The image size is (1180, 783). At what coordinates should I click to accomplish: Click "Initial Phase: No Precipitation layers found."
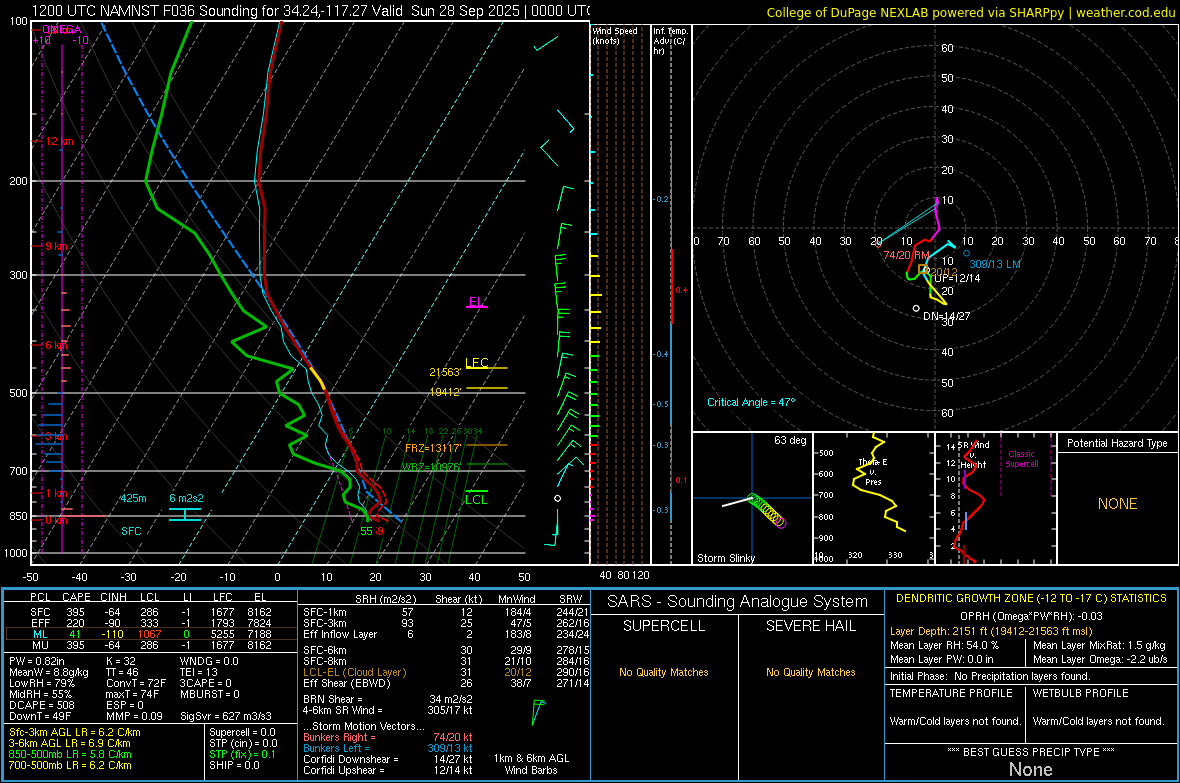pos(990,676)
